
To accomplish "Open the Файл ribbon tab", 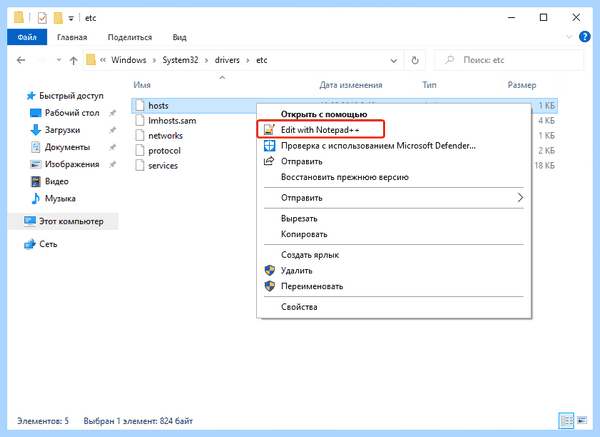I will 27,37.
